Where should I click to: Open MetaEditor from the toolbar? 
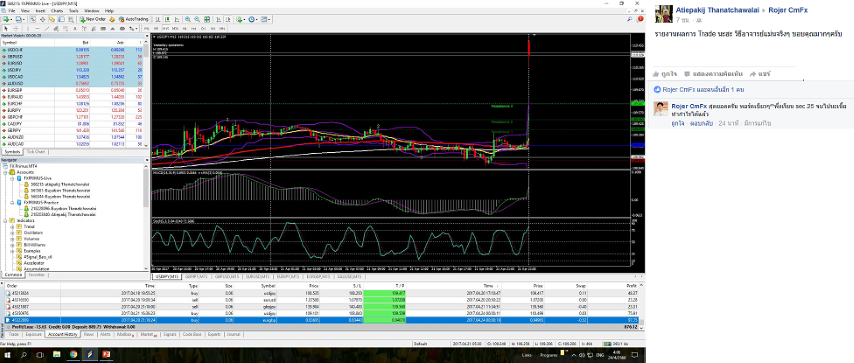pyautogui.click(x=112, y=19)
